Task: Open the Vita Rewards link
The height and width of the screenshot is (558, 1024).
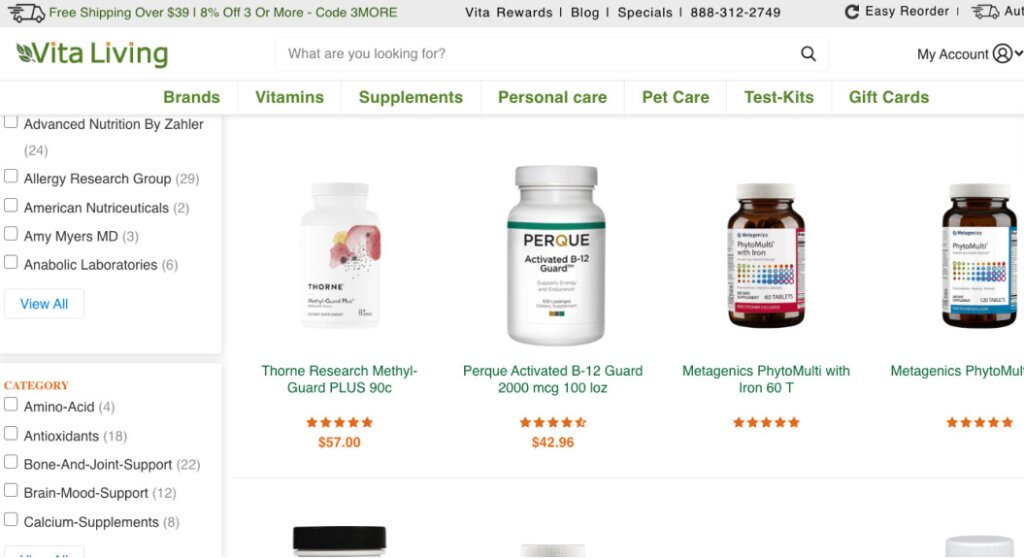Action: tap(509, 12)
